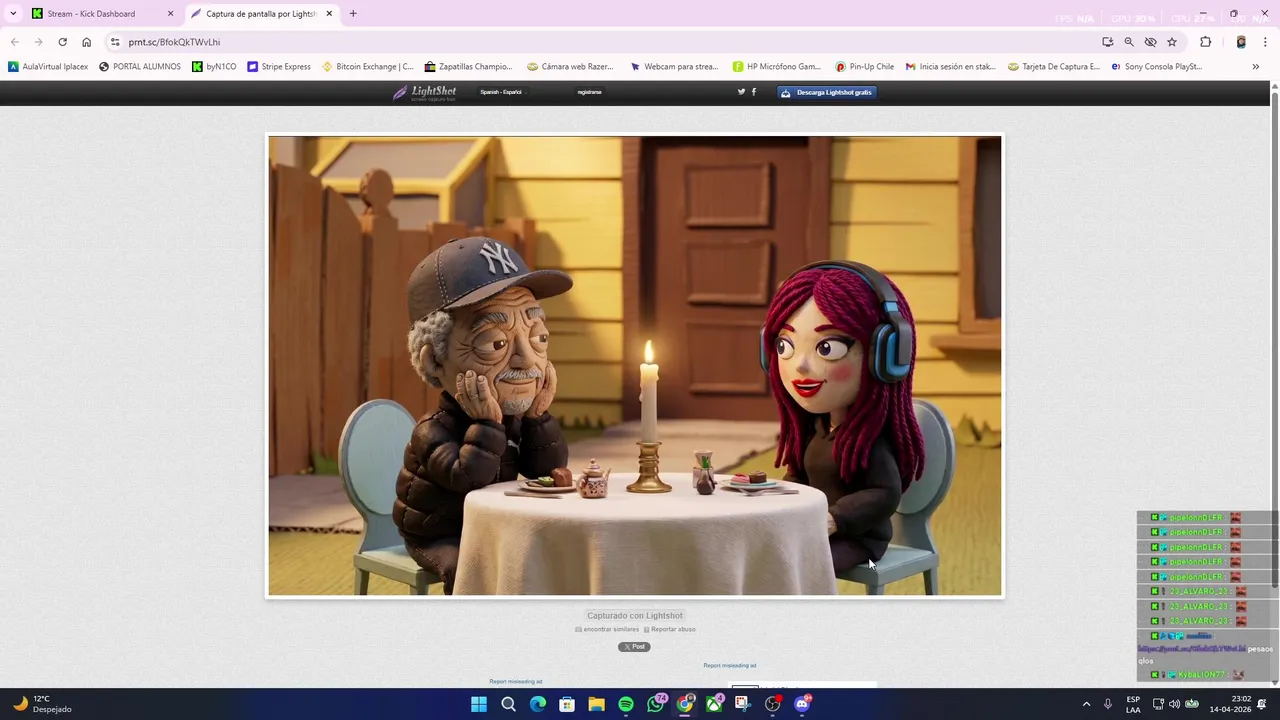Open the Chrome three-dot menu
The image size is (1280, 720).
1265,42
